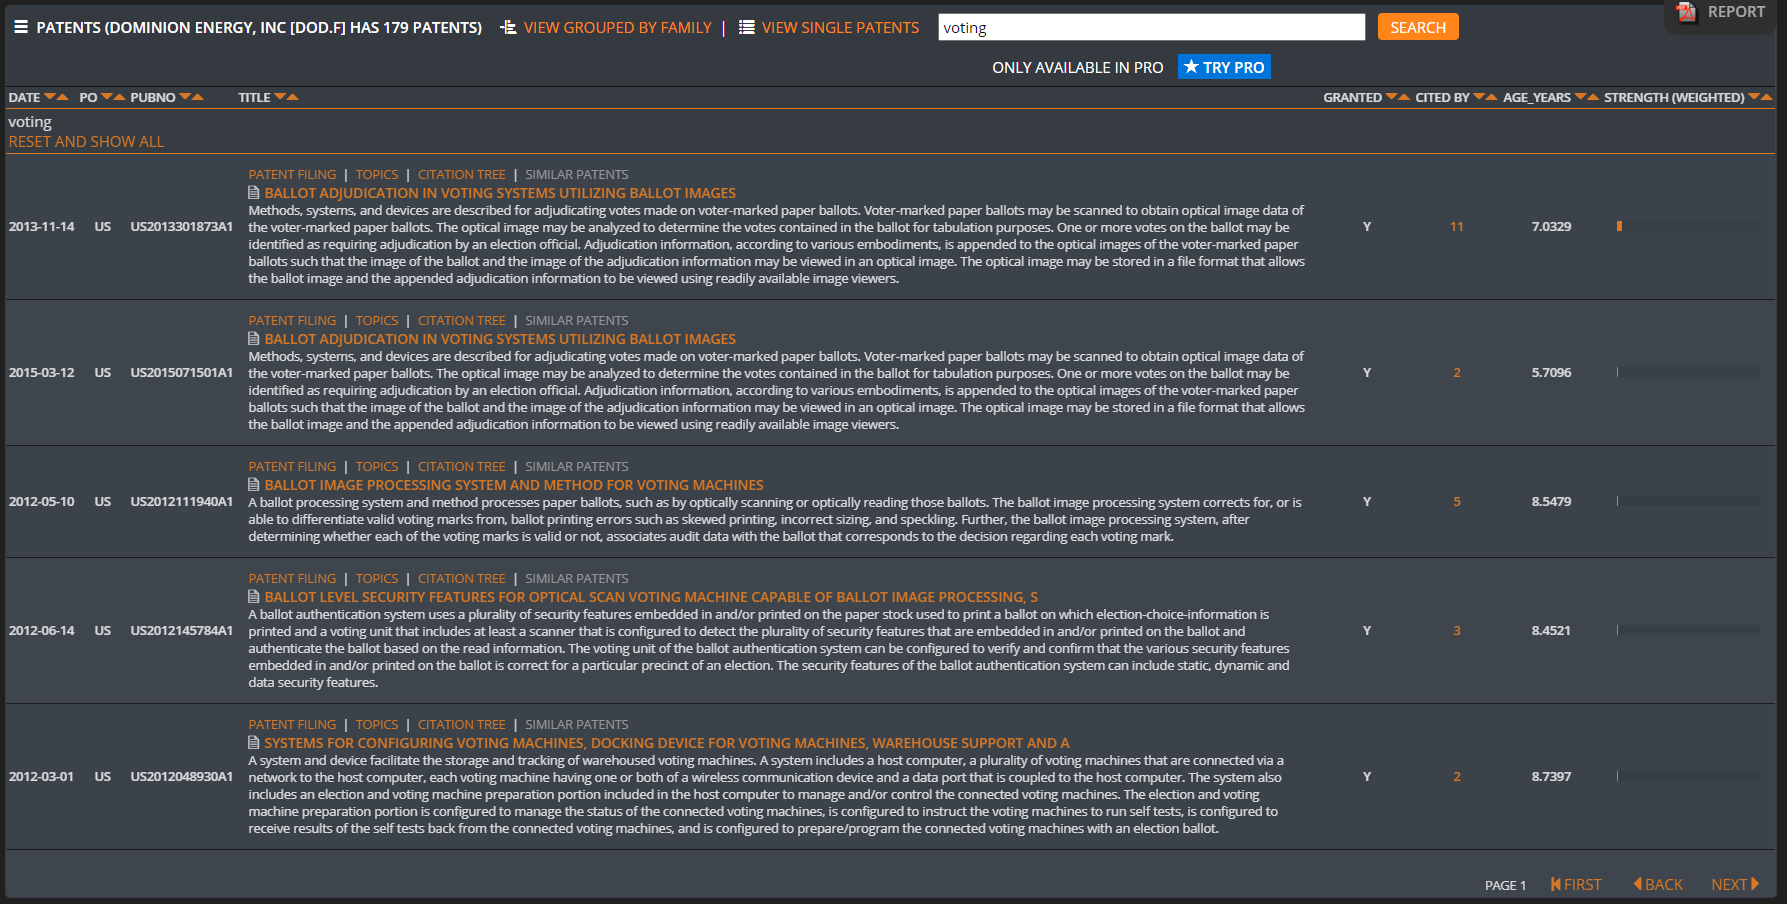1787x904 pixels.
Task: Click the star icon in TRY PRO
Action: click(x=1190, y=67)
